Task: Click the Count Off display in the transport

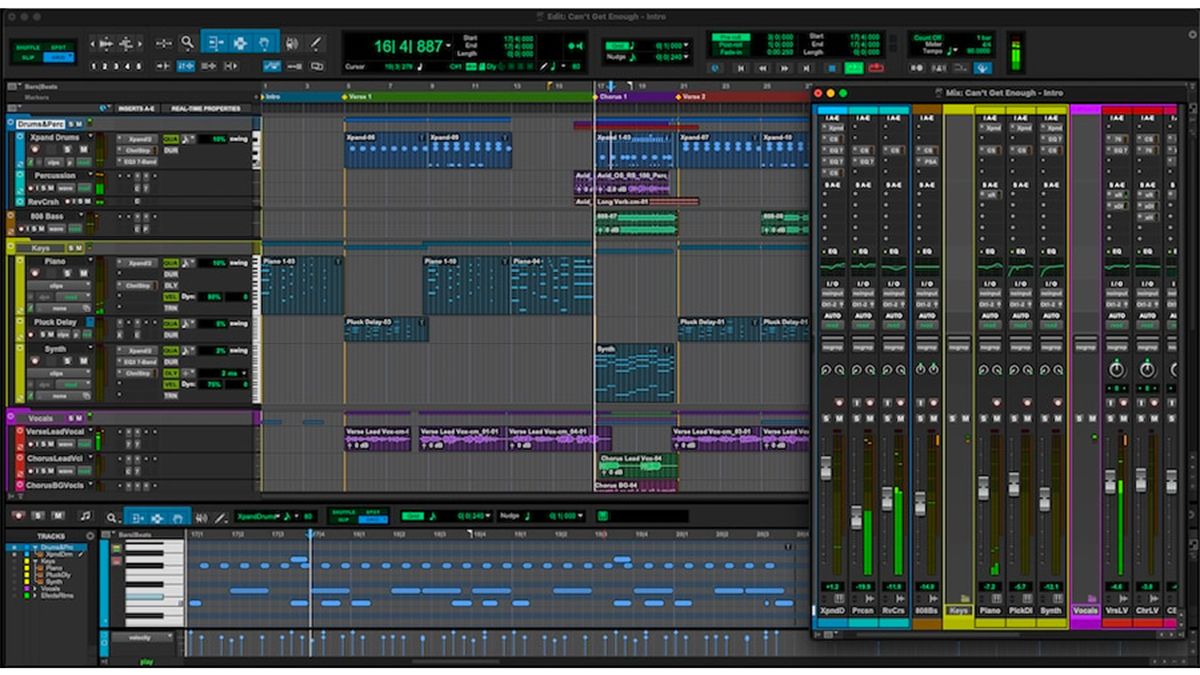Action: click(927, 37)
